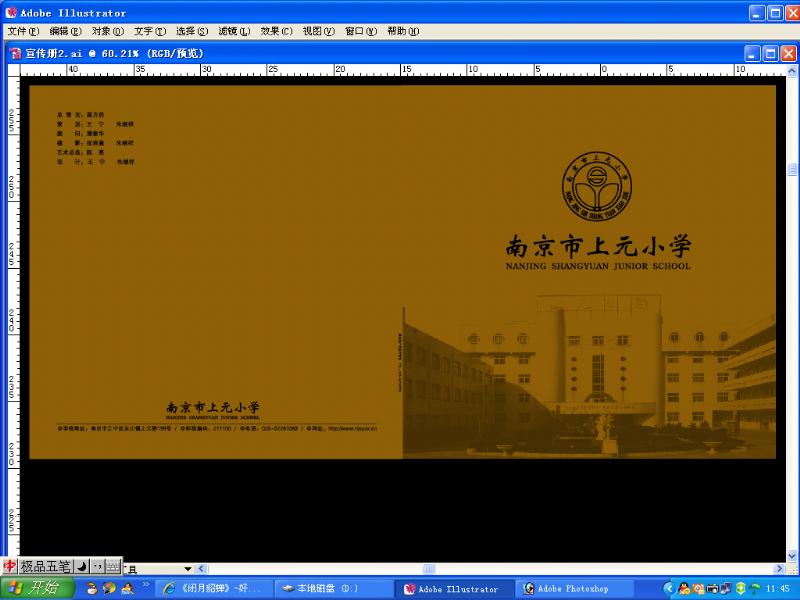
Task: Expand hidden system tray icons arrow
Action: pos(668,589)
